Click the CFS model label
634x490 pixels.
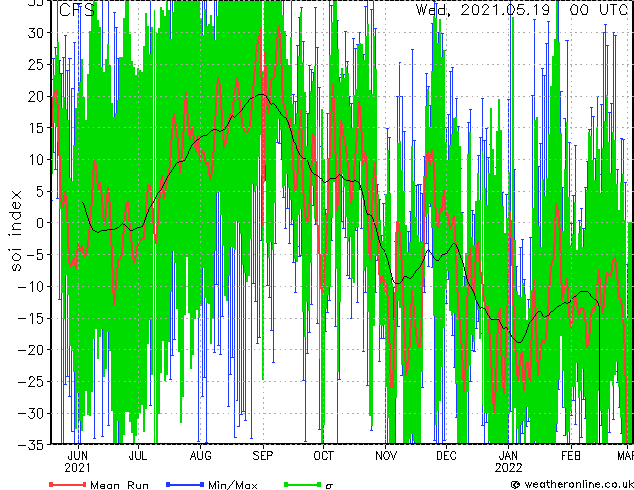[x=77, y=10]
